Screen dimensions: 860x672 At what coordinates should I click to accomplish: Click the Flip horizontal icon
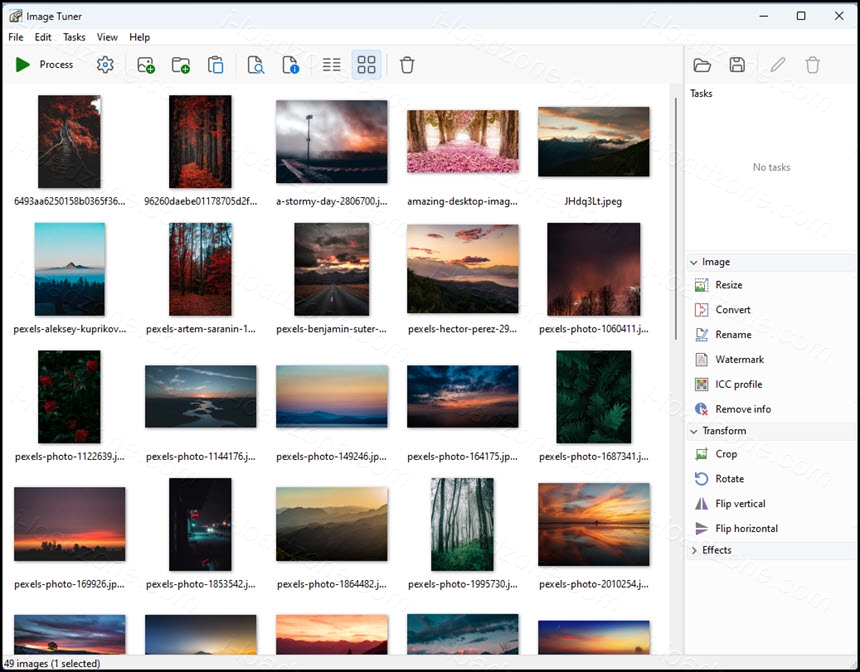pyautogui.click(x=701, y=529)
